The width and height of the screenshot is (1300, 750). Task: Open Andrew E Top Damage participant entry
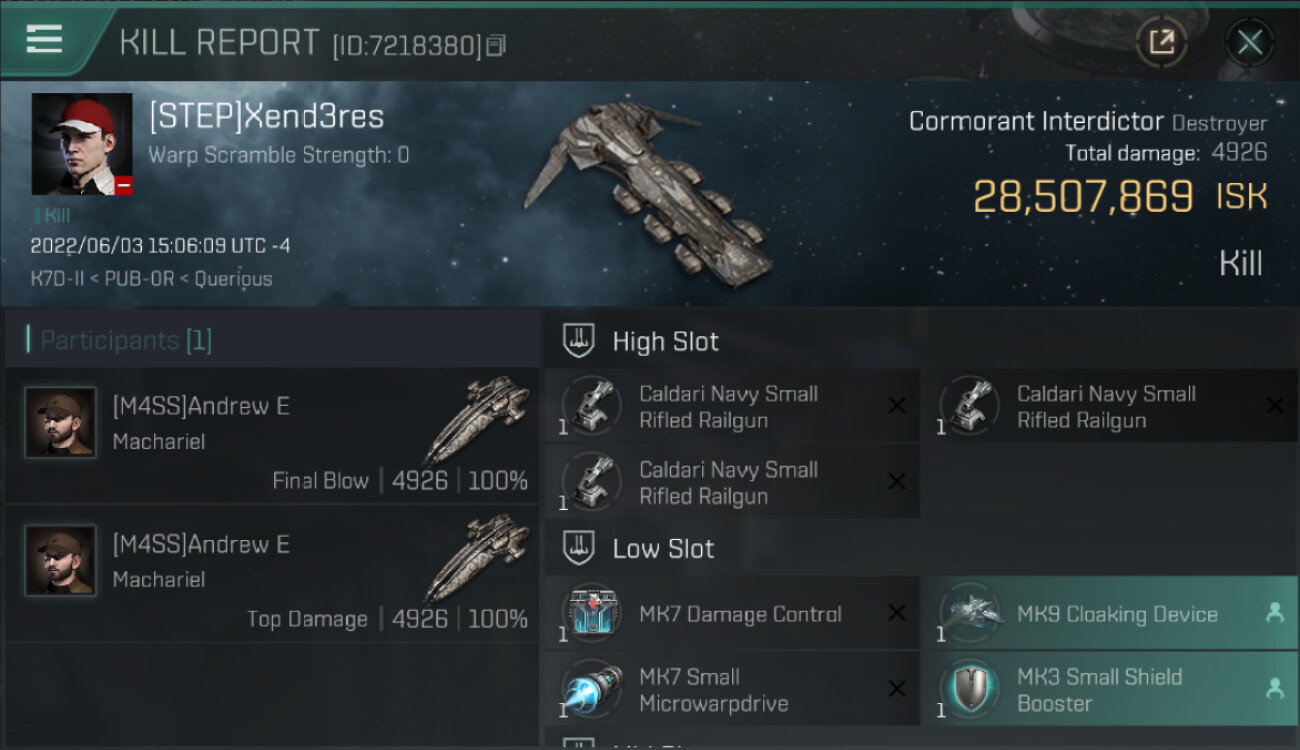point(272,574)
